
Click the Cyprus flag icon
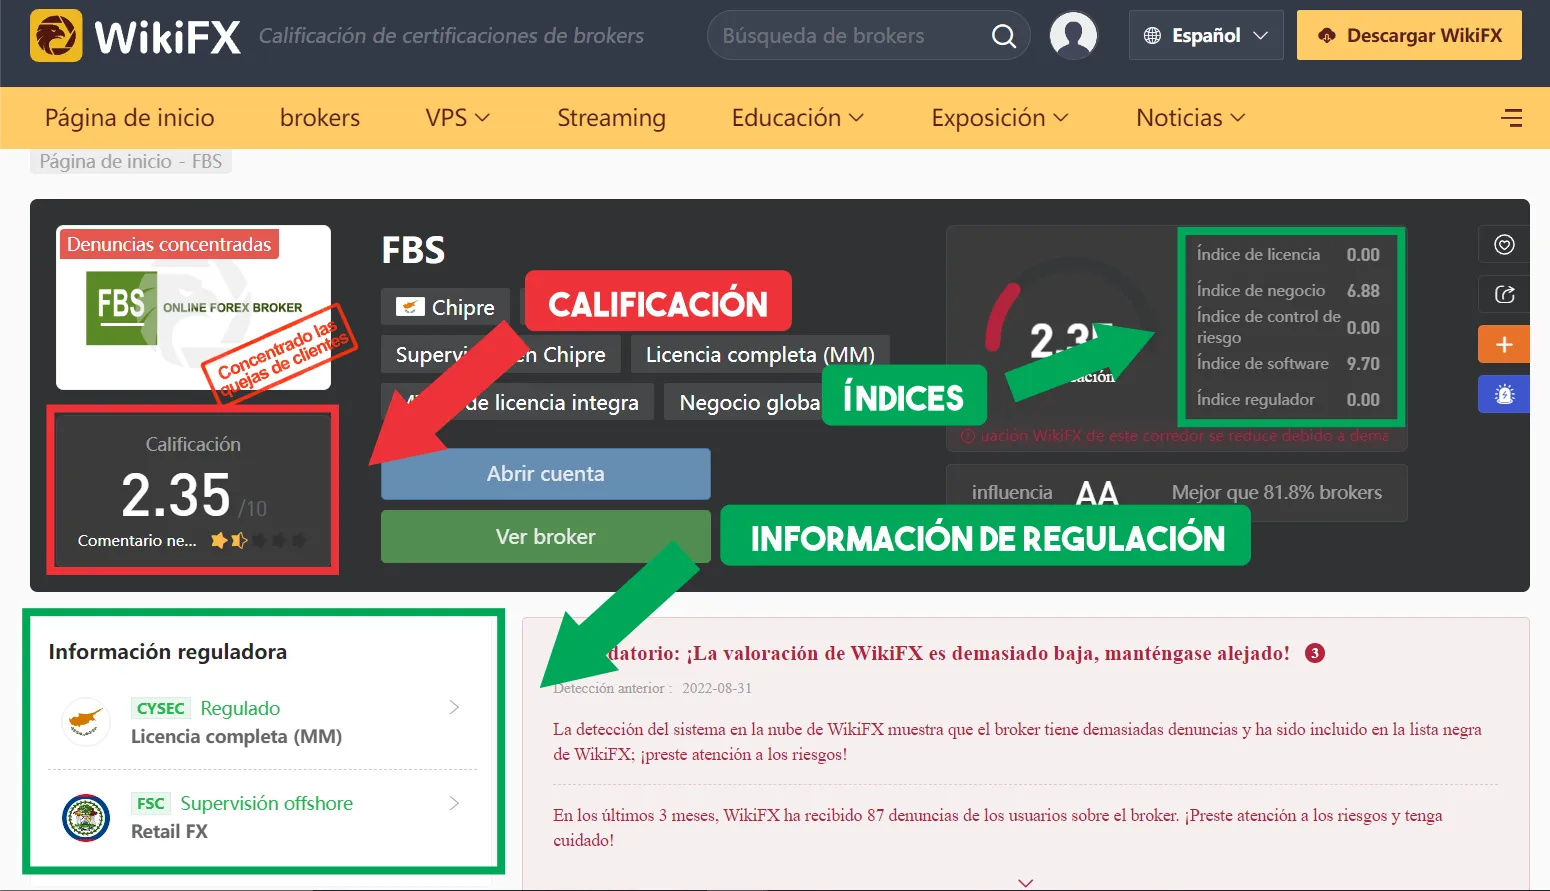410,307
